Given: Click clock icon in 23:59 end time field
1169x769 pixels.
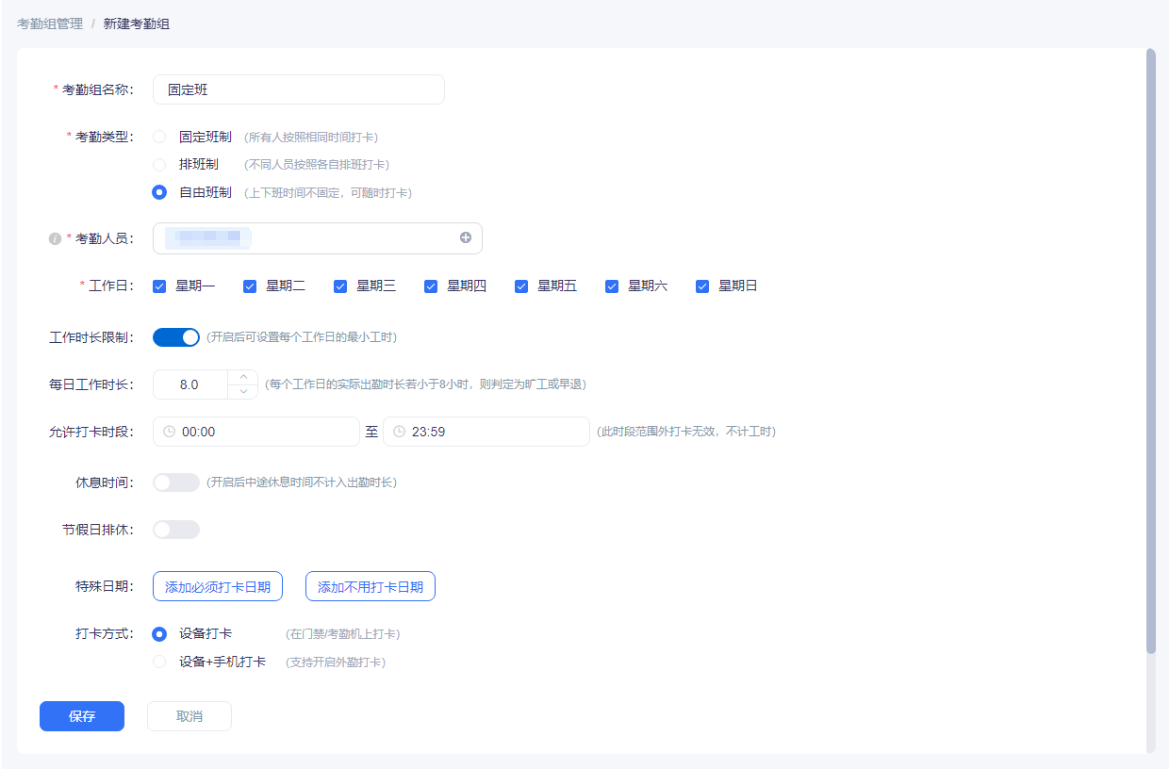Looking at the screenshot, I should [399, 432].
